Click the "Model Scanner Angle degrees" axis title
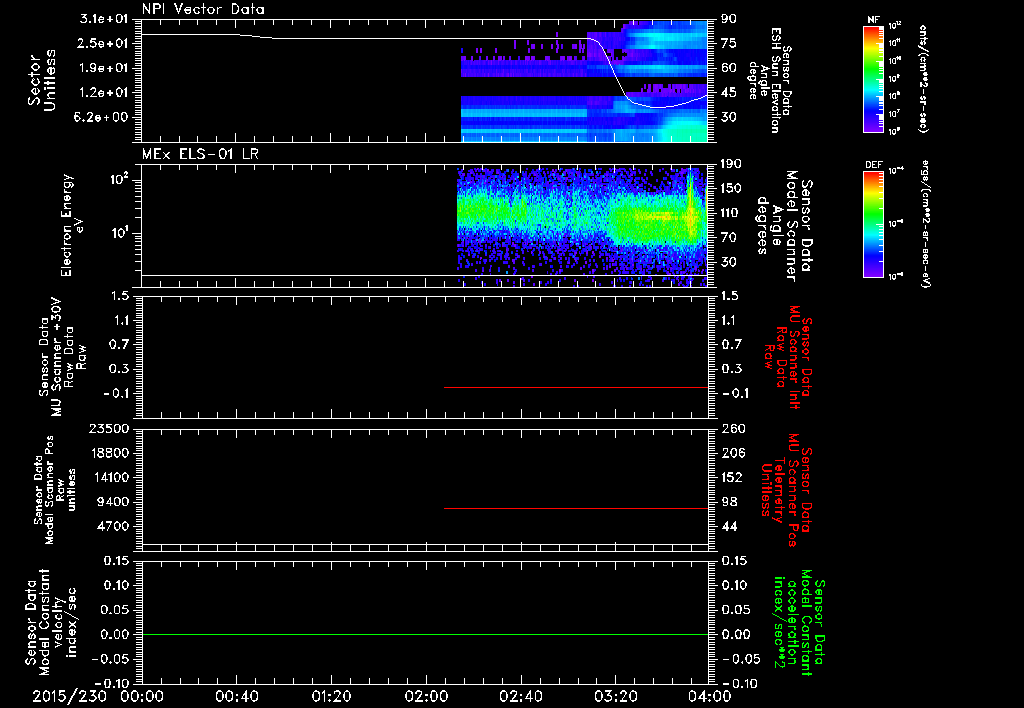 pyautogui.click(x=784, y=226)
